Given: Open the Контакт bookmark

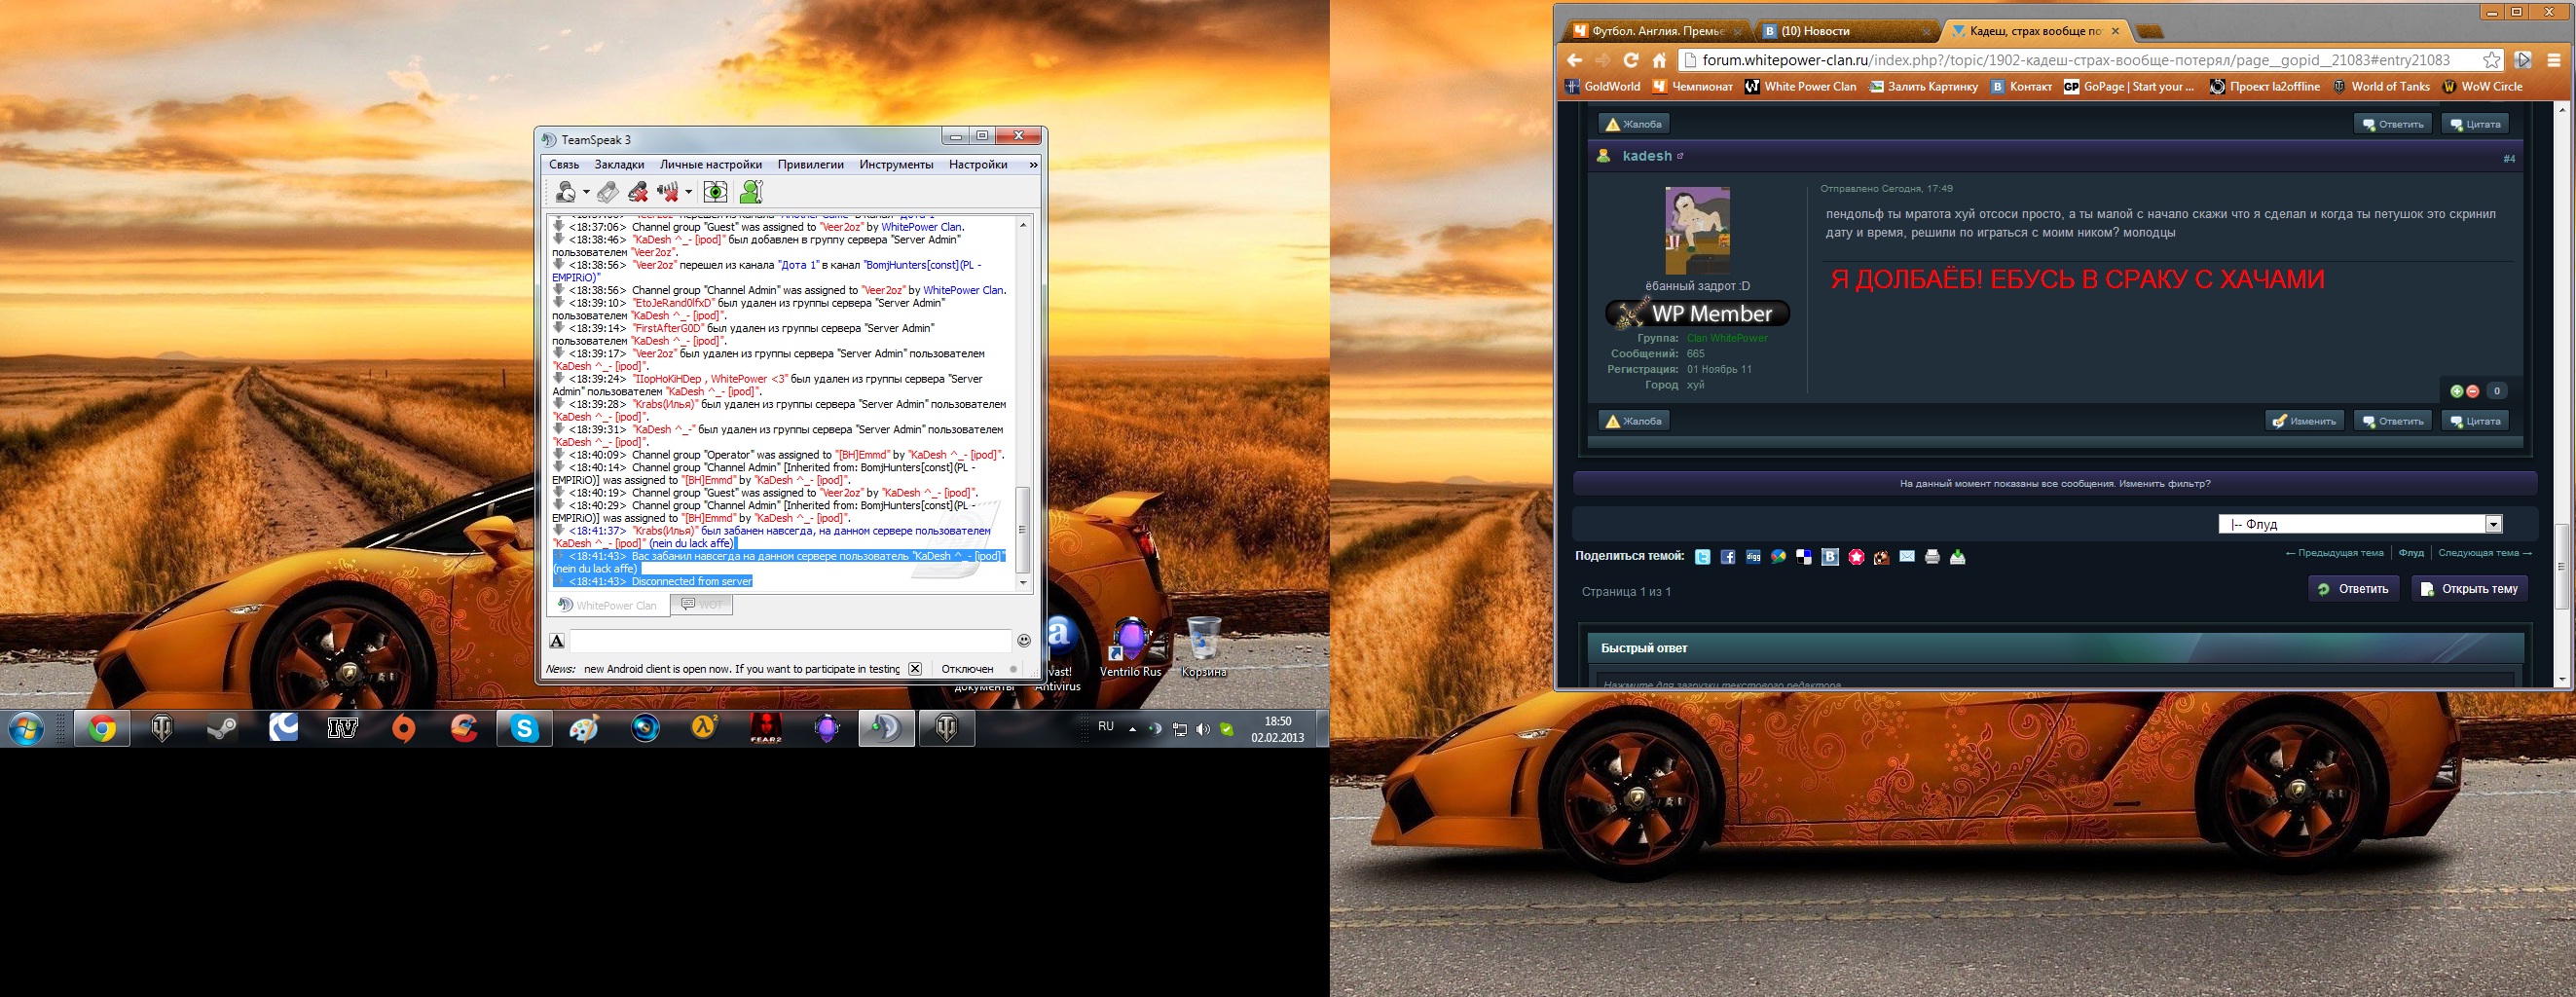Looking at the screenshot, I should 2022,87.
